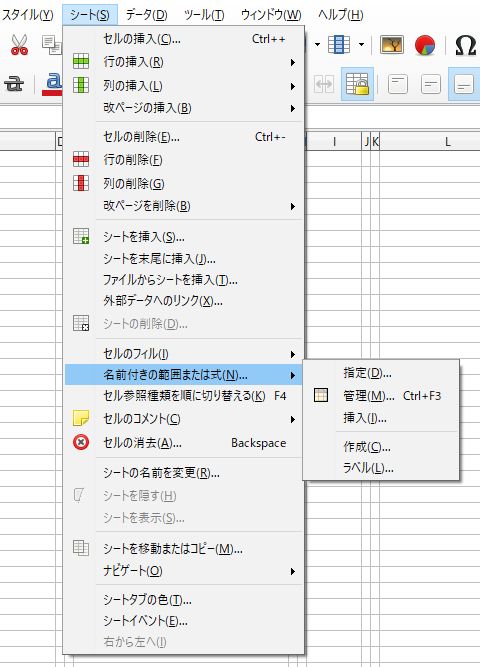Click the font color 'a' icon
Image resolution: width=480 pixels, height=667 pixels.
pyautogui.click(x=53, y=84)
